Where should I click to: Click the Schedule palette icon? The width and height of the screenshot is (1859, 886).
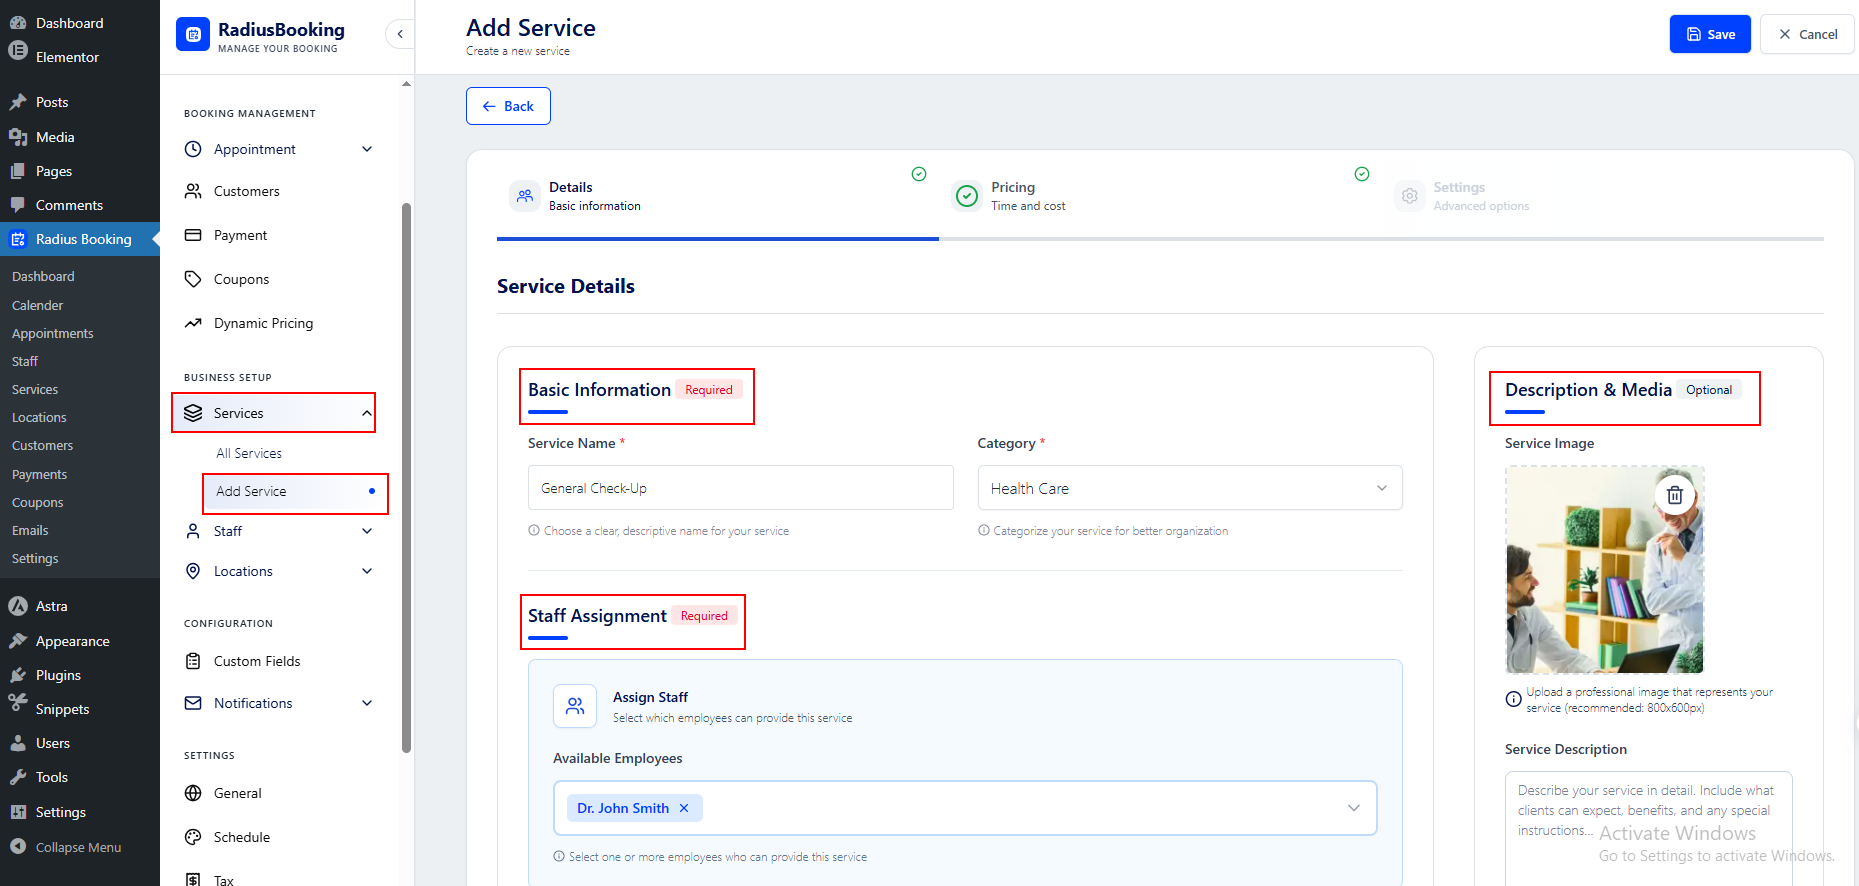point(193,837)
